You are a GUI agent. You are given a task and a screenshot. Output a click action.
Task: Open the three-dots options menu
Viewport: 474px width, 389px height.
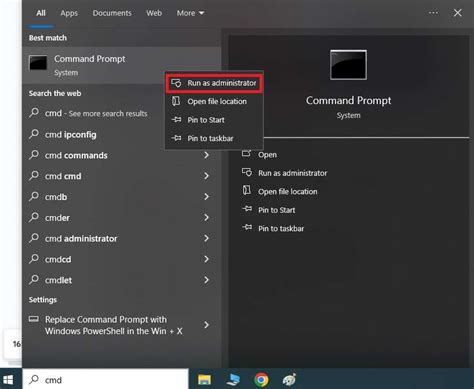click(433, 13)
